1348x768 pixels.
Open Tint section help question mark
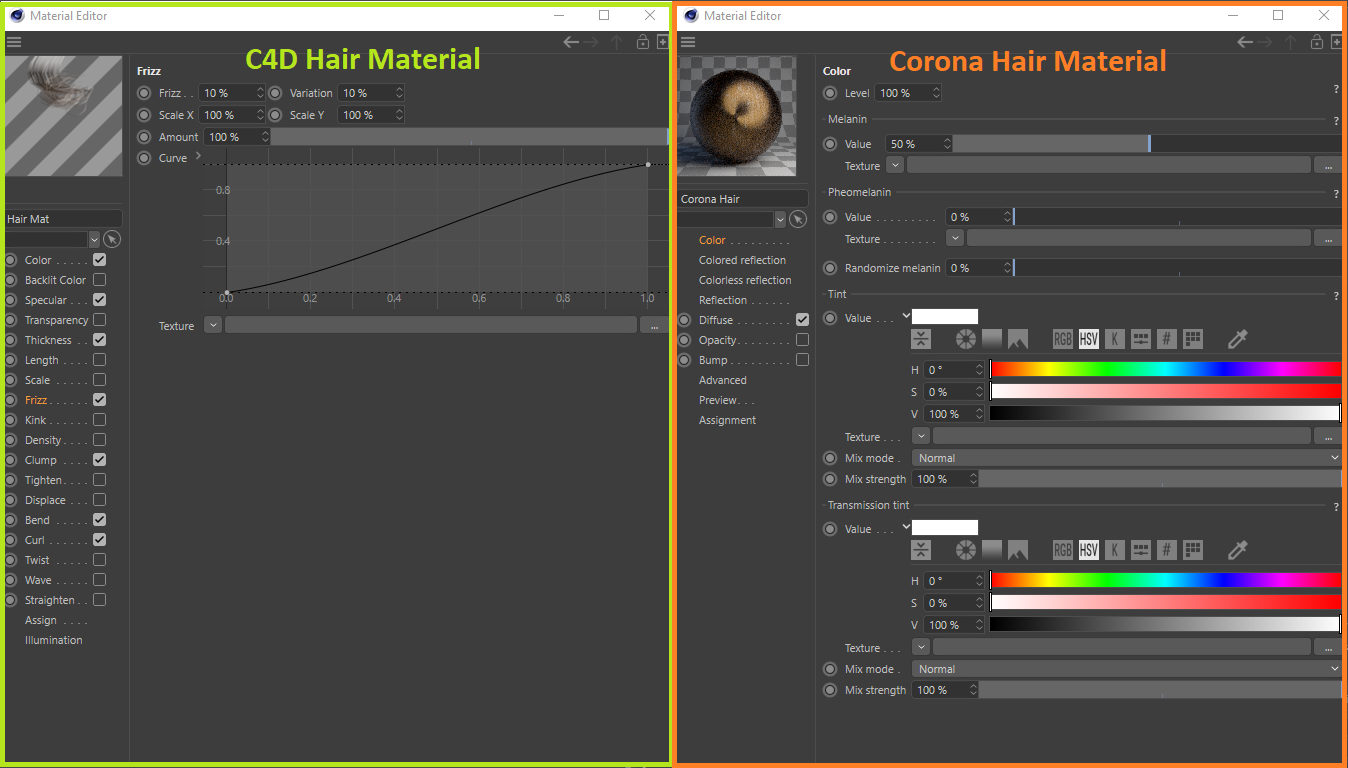1336,296
